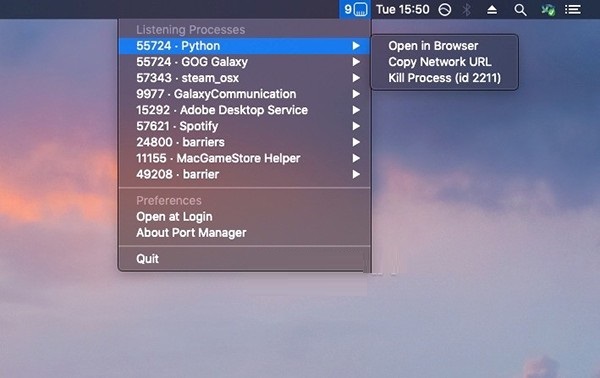Viewport: 600px width, 378px height.
Task: Click the green arrows menu bar icon
Action: (548, 10)
